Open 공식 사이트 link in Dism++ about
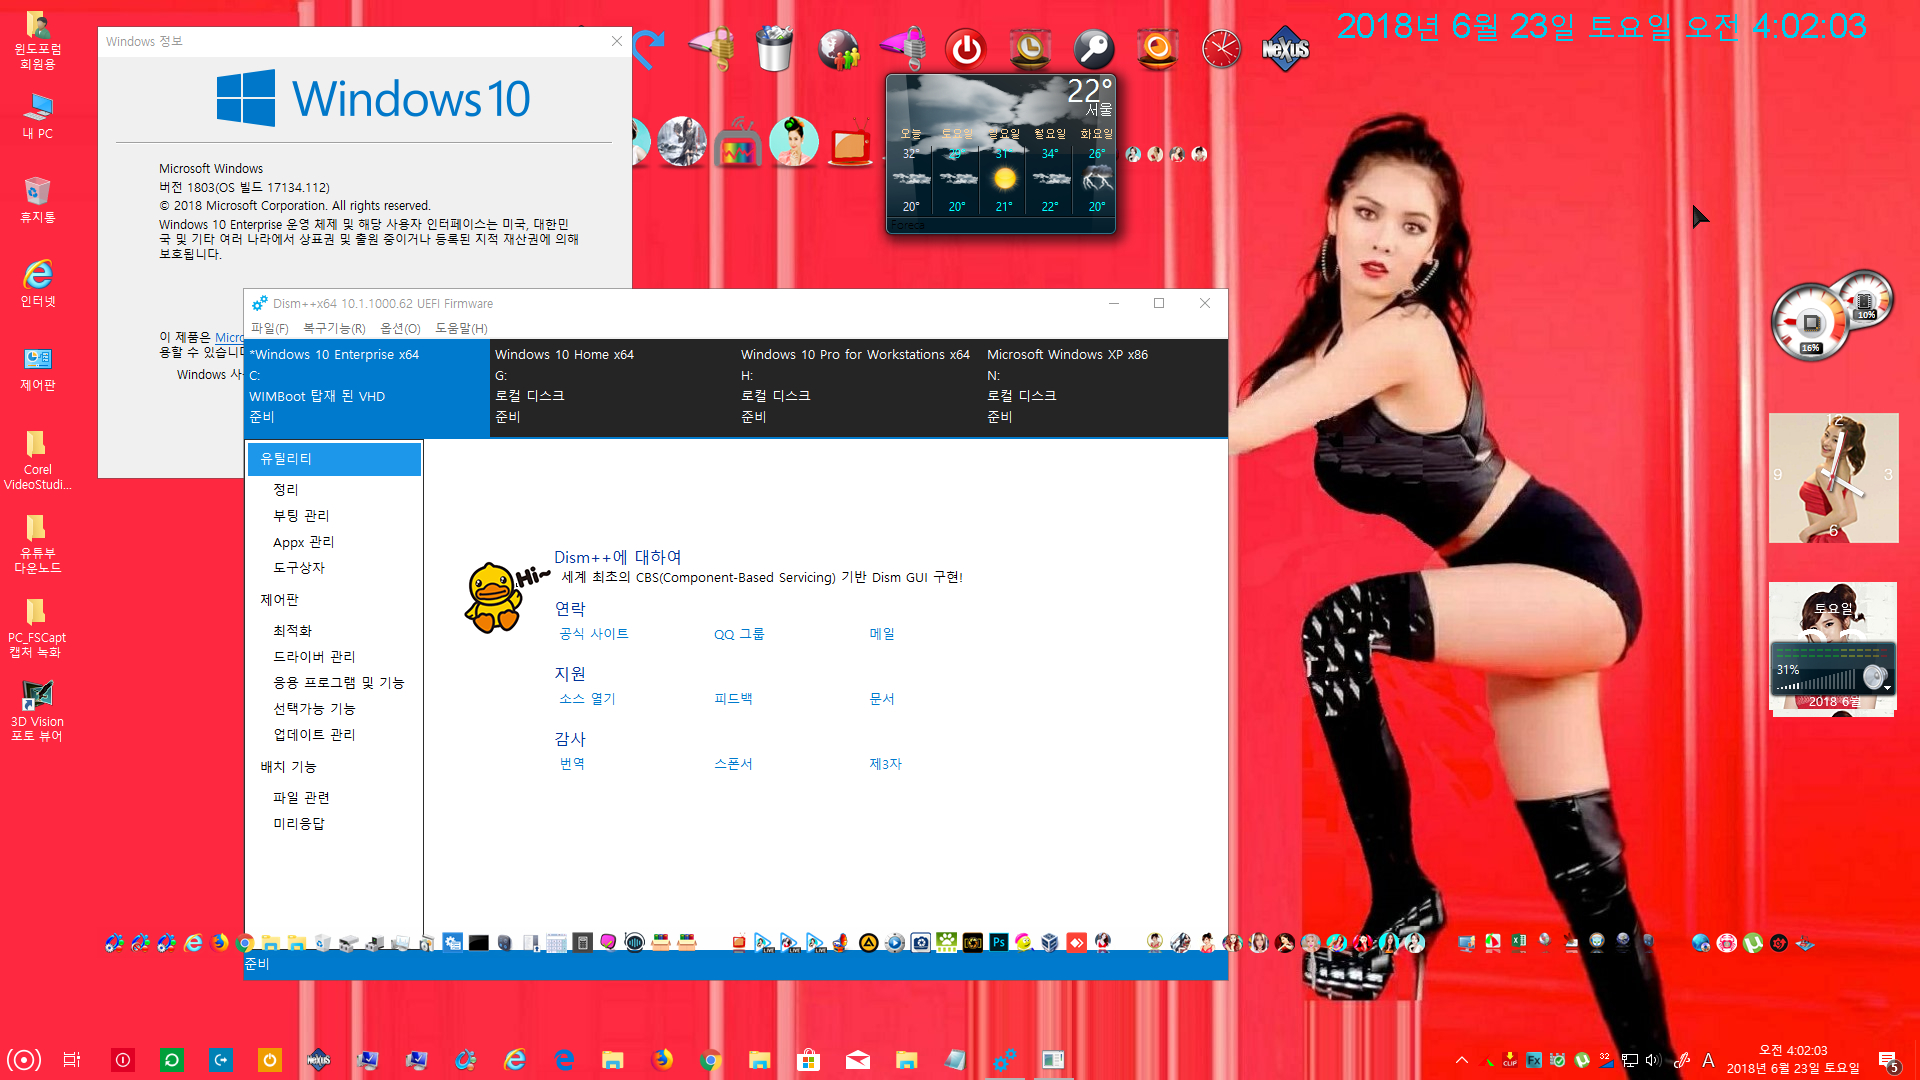1920x1080 pixels. click(x=593, y=633)
